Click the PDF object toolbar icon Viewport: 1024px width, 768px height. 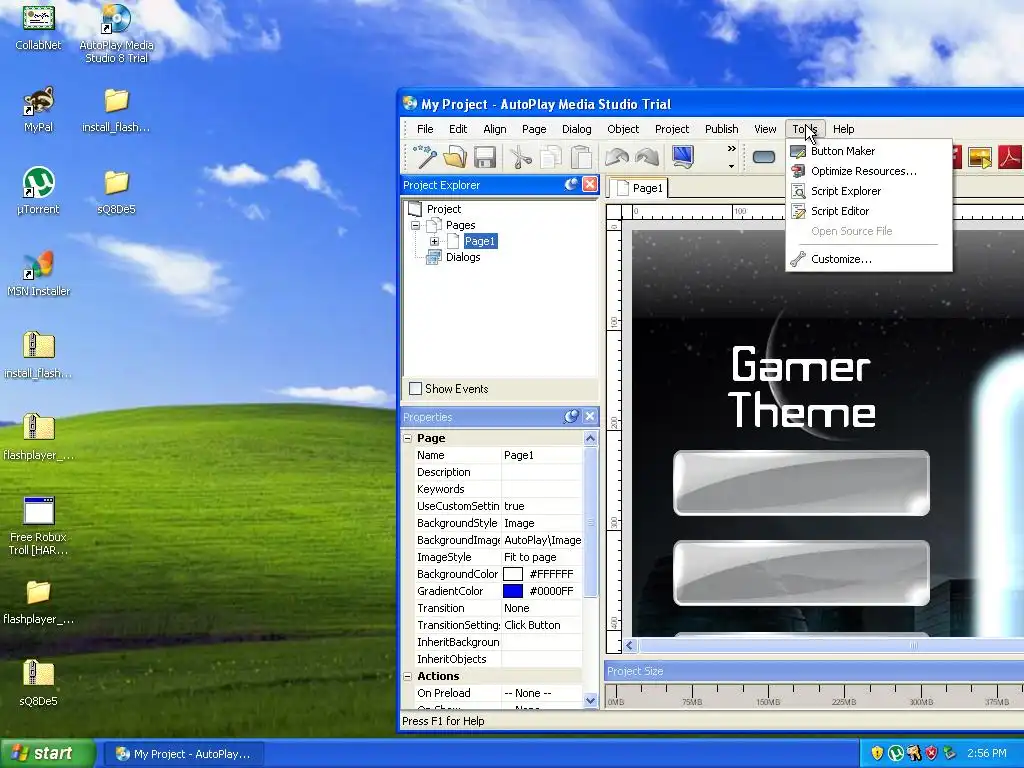(1010, 157)
